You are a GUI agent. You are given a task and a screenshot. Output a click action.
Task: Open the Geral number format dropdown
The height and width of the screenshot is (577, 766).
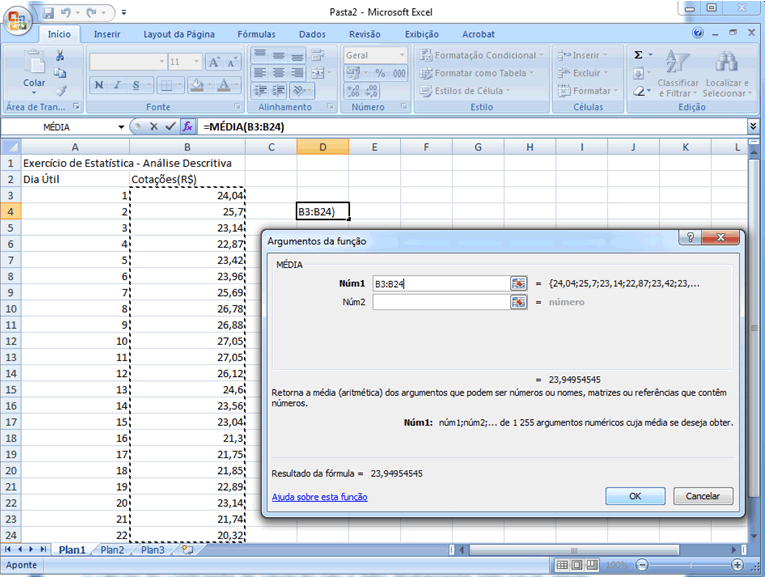pos(401,55)
